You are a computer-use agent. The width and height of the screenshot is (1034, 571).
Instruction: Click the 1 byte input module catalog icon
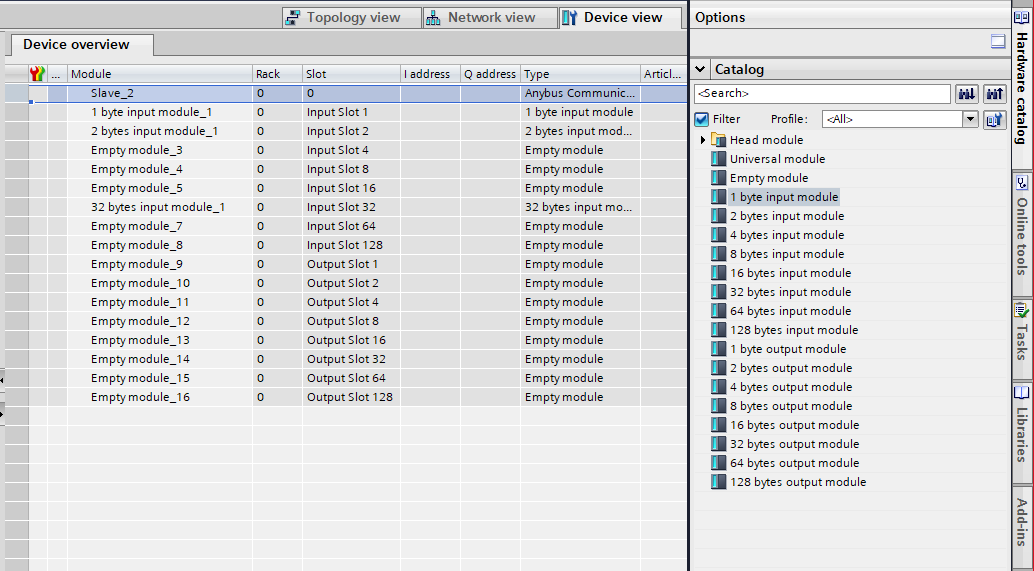tap(718, 196)
